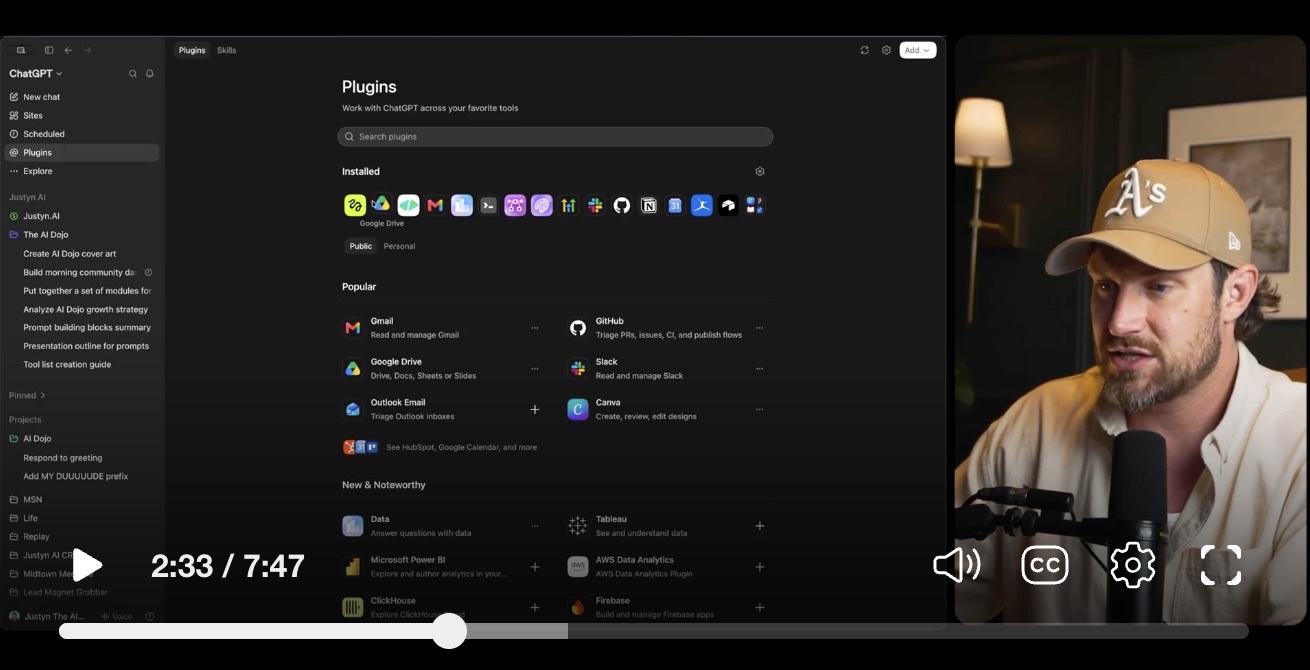The height and width of the screenshot is (670, 1310).
Task: Click the refresh icon in the top bar
Action: coord(865,50)
